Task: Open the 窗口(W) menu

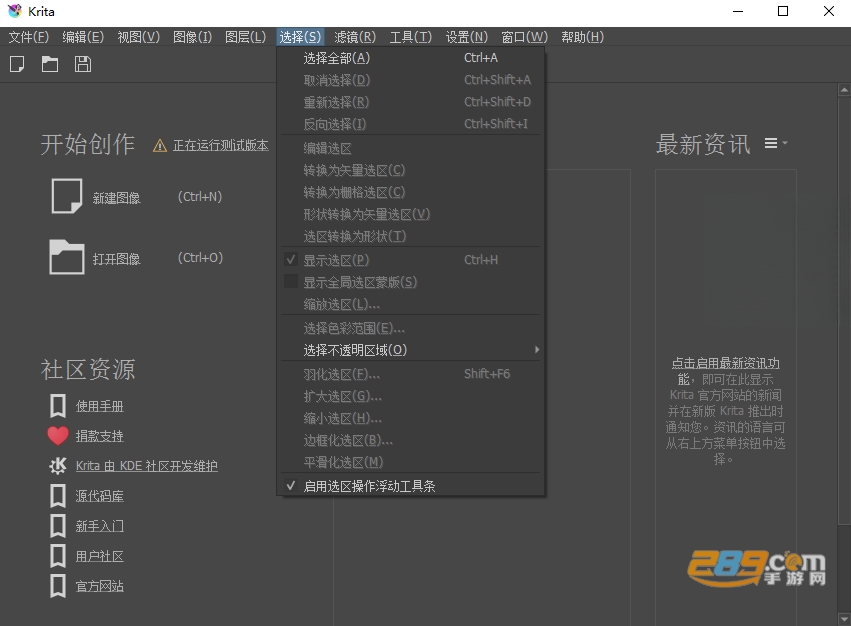Action: click(x=524, y=37)
